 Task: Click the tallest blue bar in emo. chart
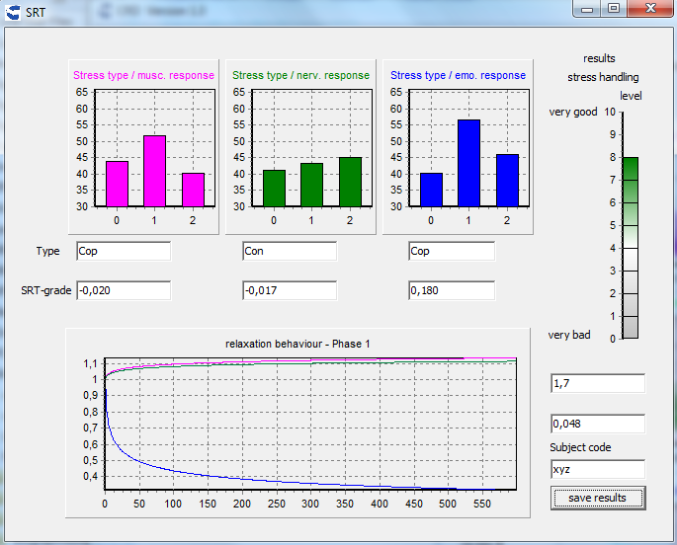coord(469,163)
